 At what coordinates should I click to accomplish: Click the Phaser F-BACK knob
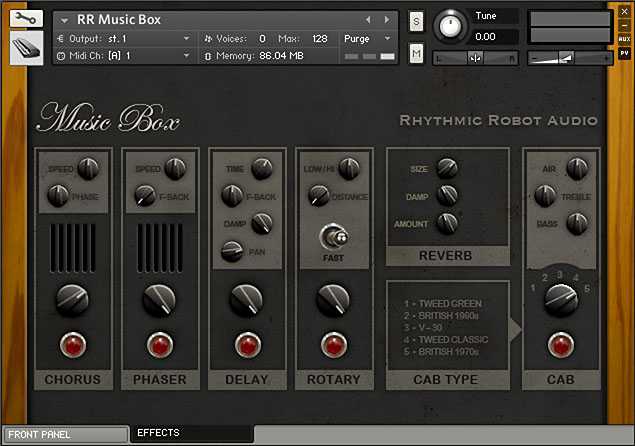tap(145, 196)
